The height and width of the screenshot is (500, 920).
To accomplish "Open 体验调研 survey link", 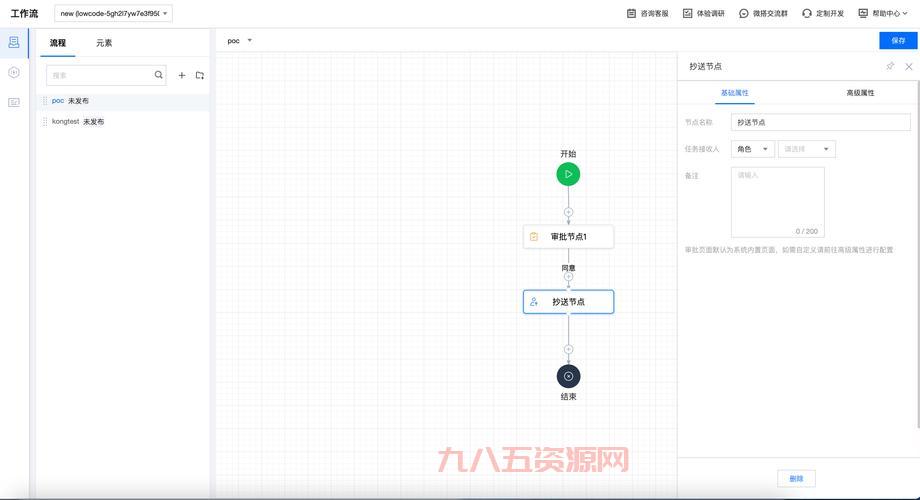I will click(703, 13).
